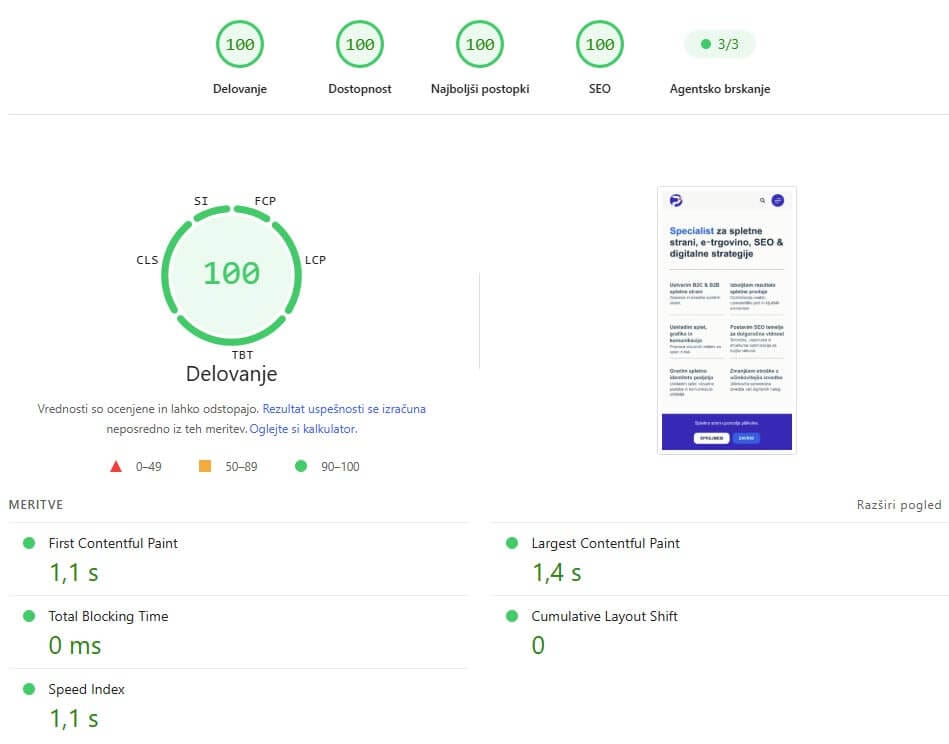949x744 pixels.
Task: Select the FCP segment label
Action: coord(265,201)
